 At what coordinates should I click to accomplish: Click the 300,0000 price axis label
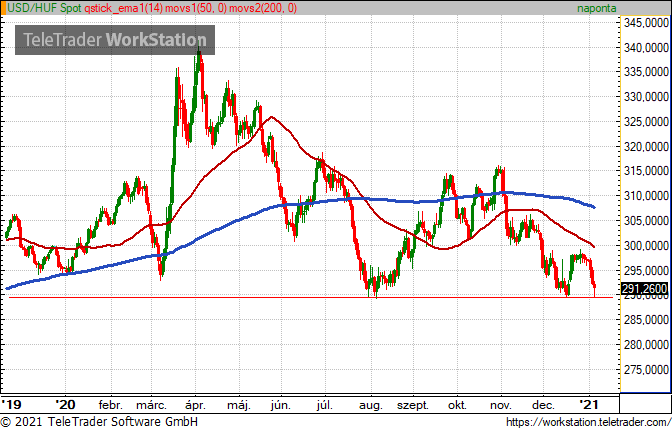click(x=646, y=245)
